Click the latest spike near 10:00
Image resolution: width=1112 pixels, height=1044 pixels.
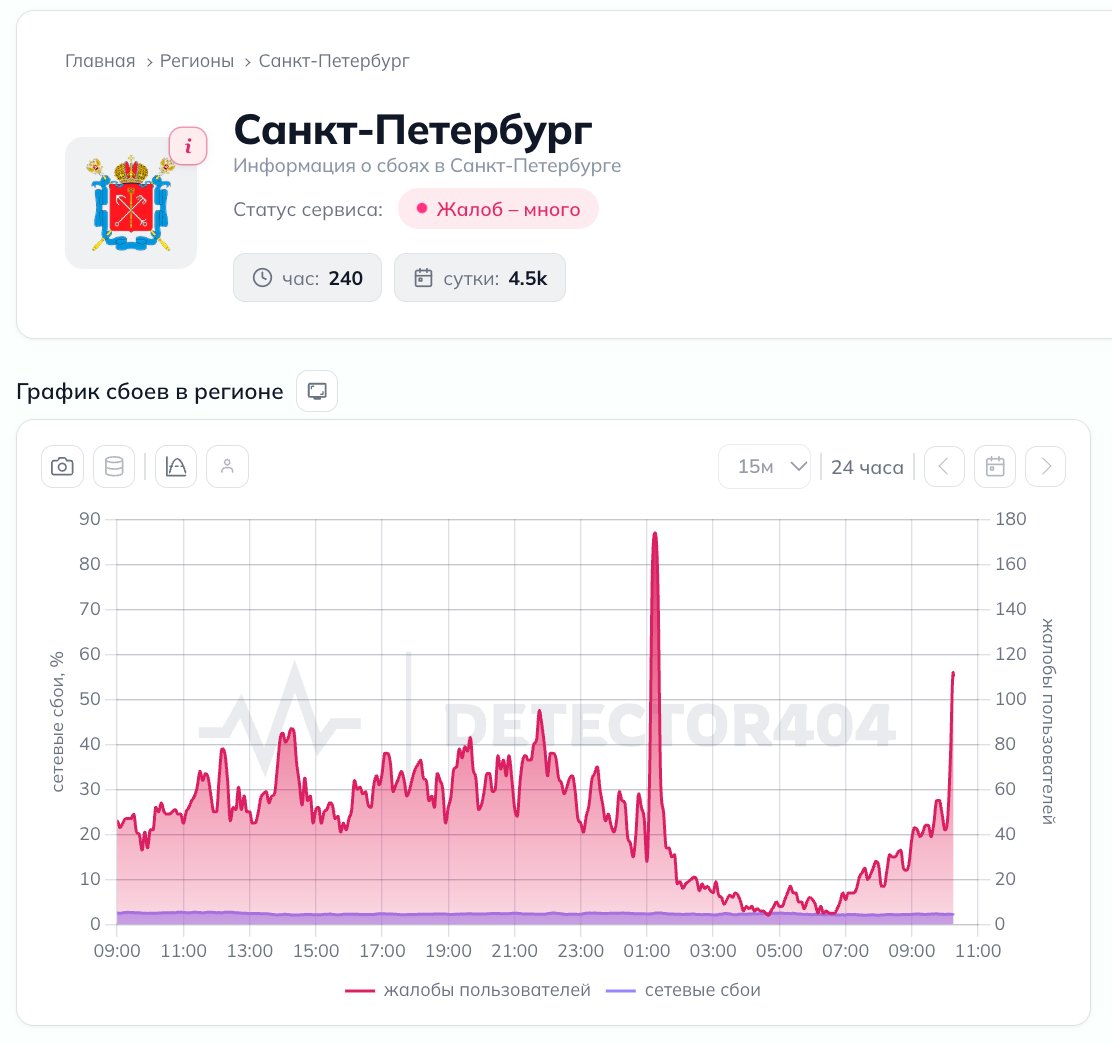(x=952, y=674)
